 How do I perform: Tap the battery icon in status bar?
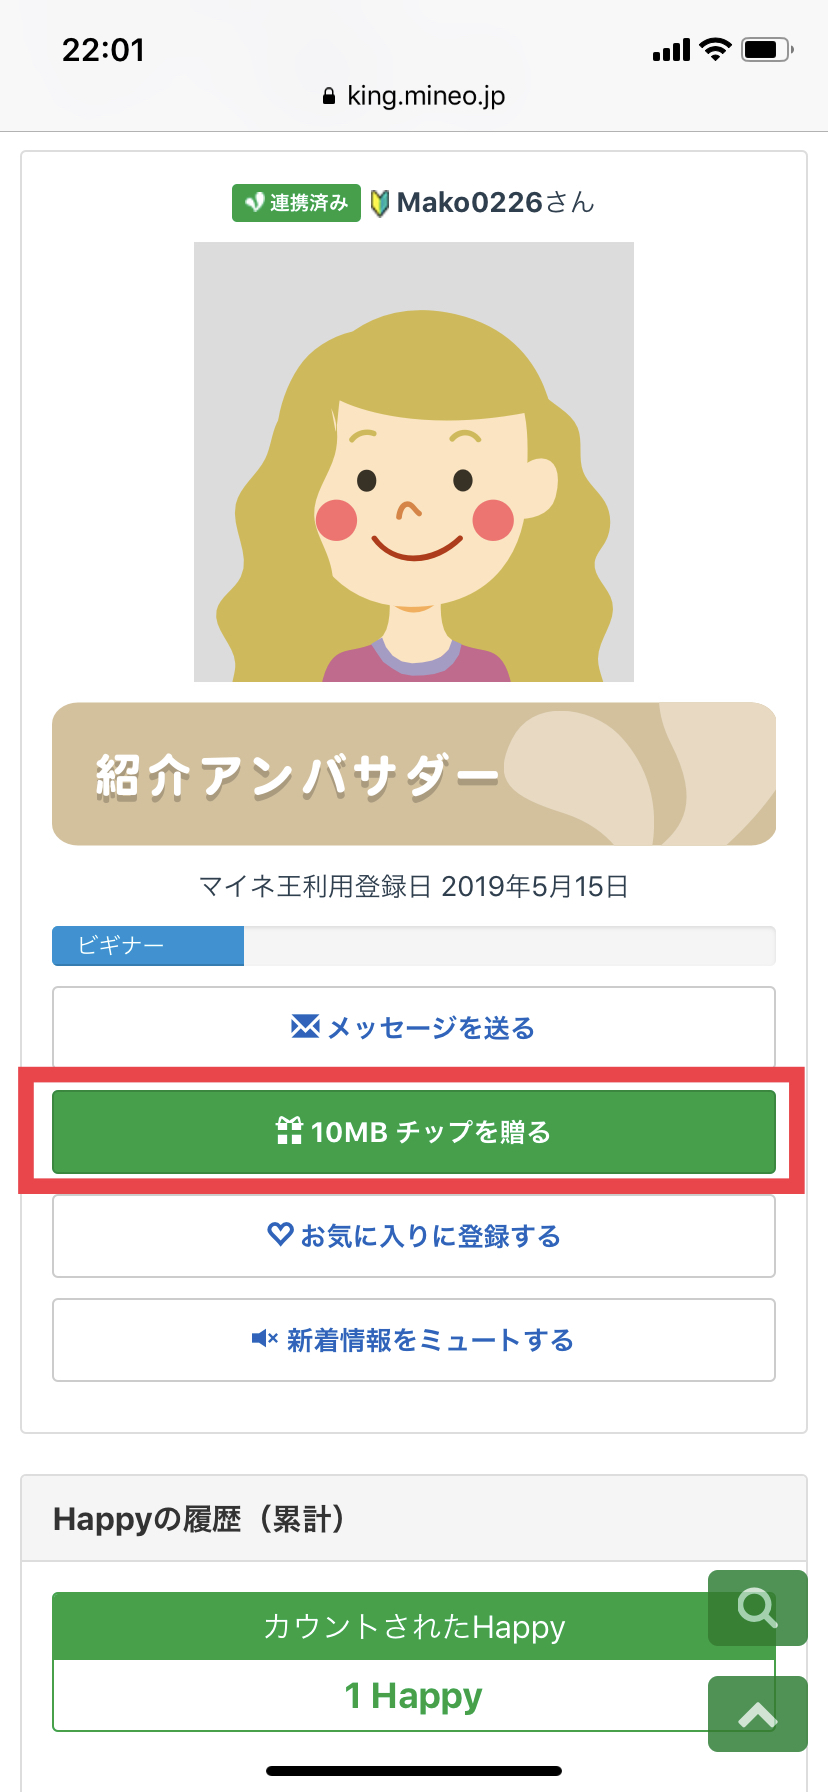click(767, 49)
